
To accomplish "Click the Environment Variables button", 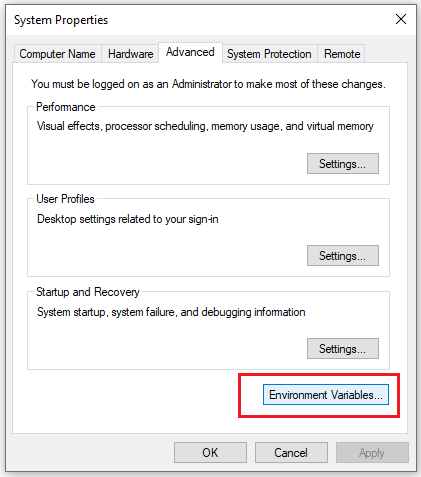I will (326, 395).
